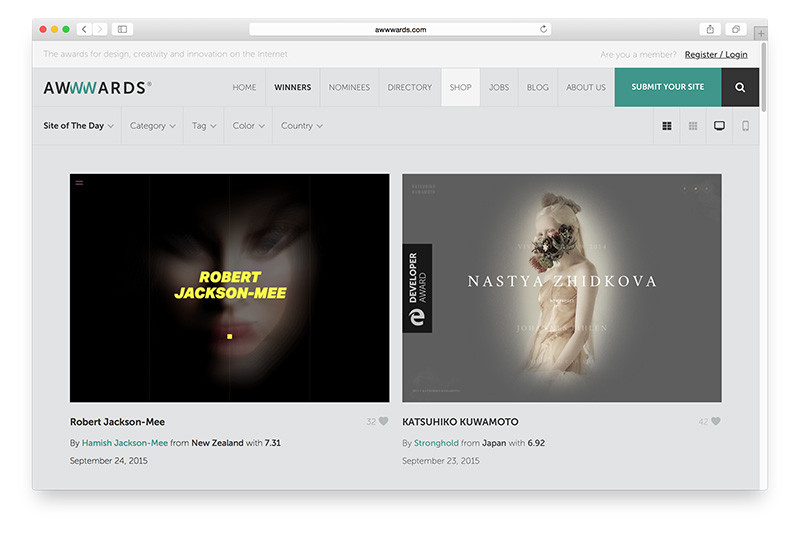Image resolution: width=800 pixels, height=536 pixels.
Task: Select the desktop monitor view icon
Action: [718, 126]
